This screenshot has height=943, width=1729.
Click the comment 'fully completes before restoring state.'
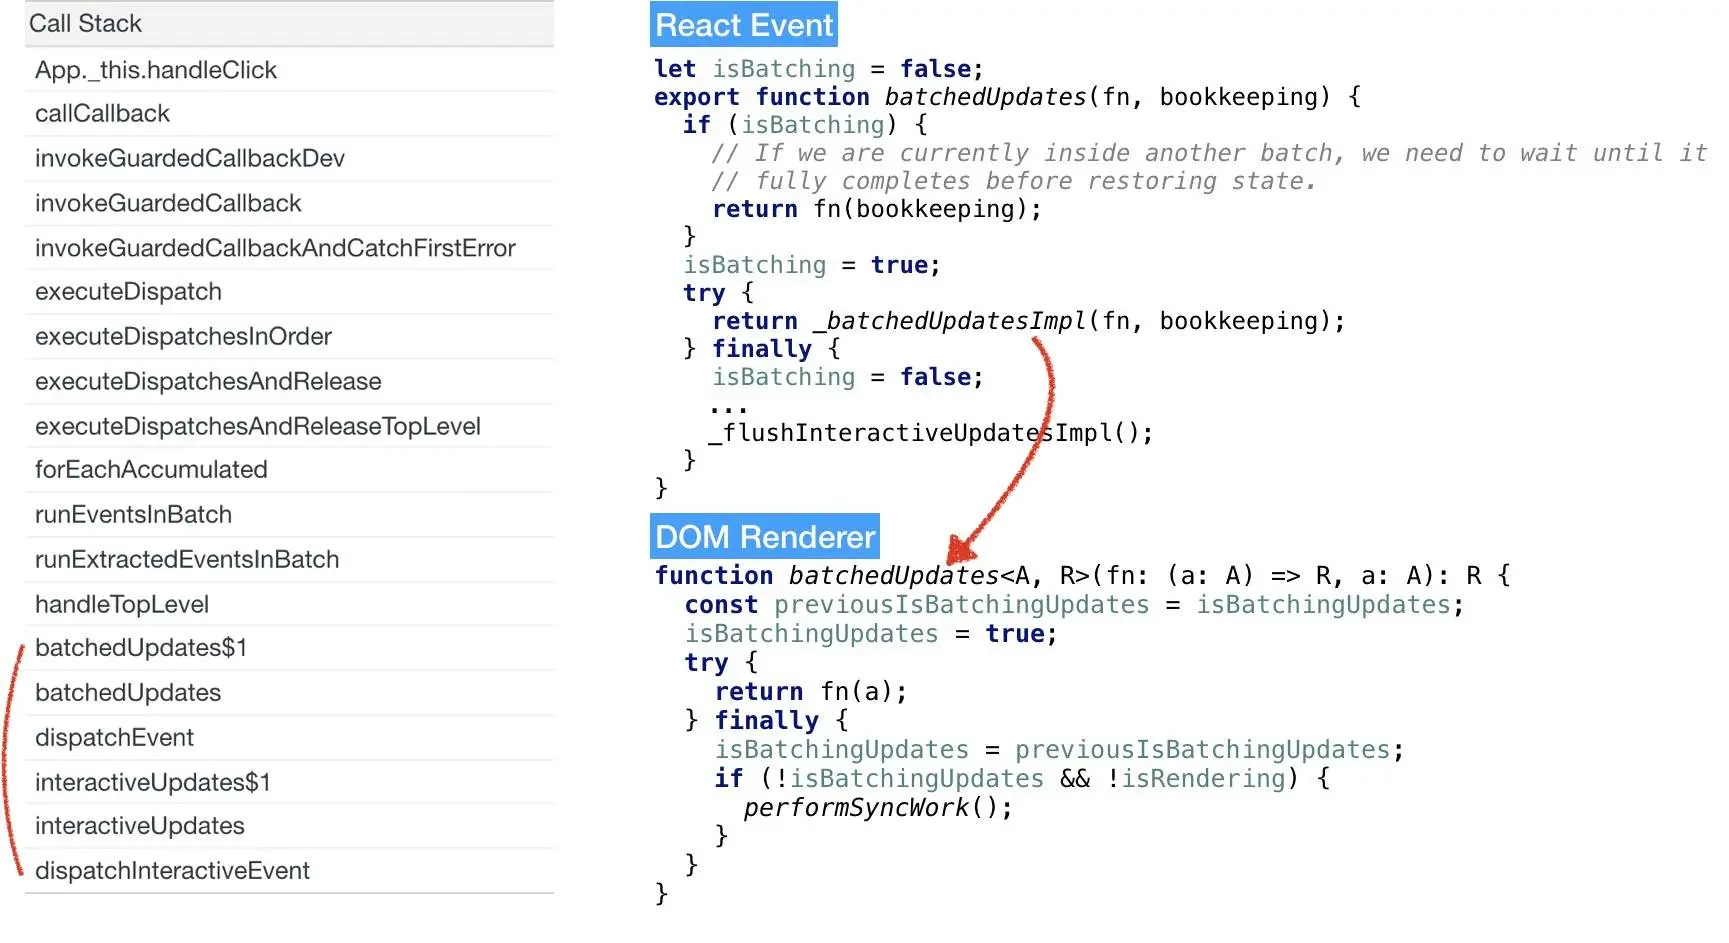(1014, 181)
